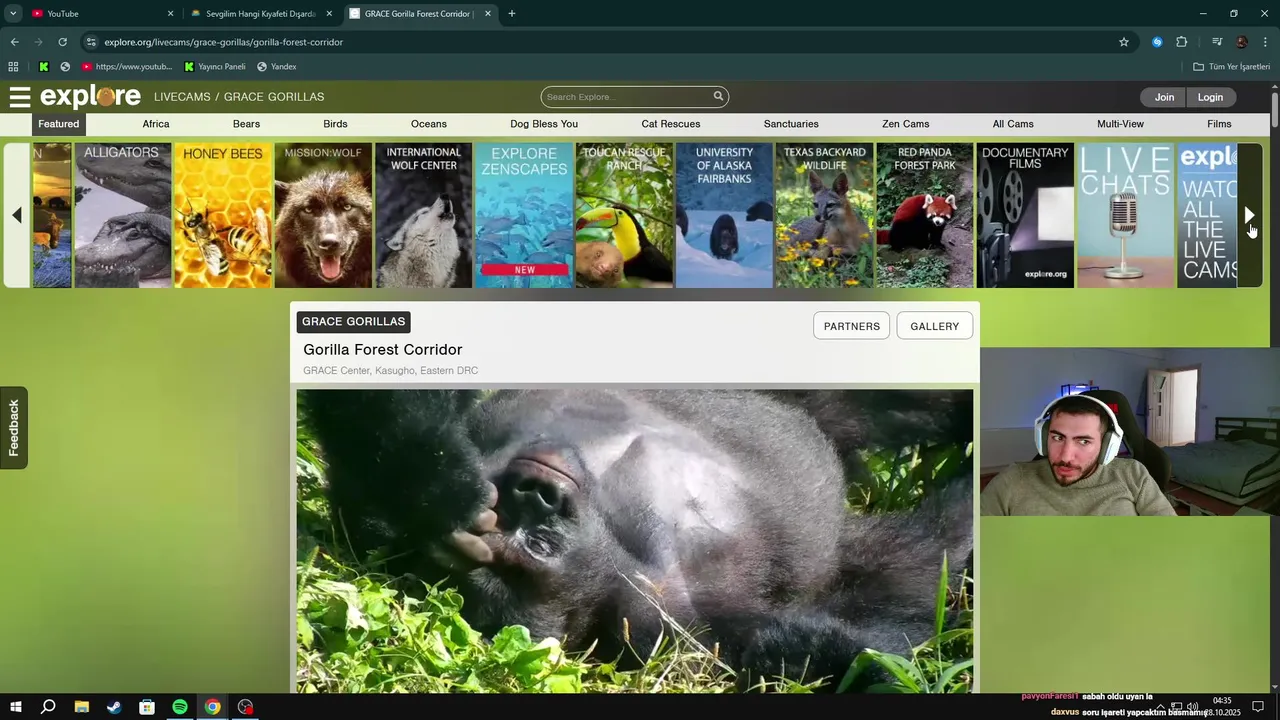The height and width of the screenshot is (720, 1280).
Task: Open Windows taskbar search
Action: coord(48,707)
